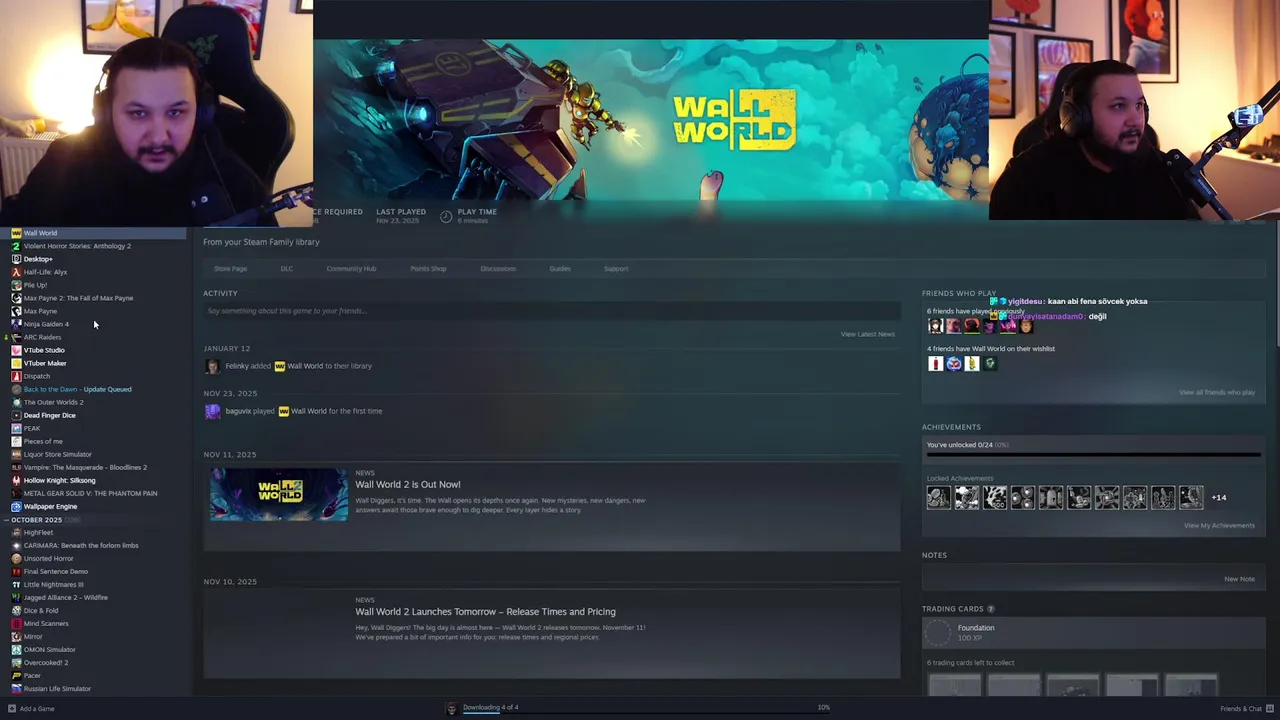Click the View Latest News link
The width and height of the screenshot is (1280, 720).
(868, 334)
